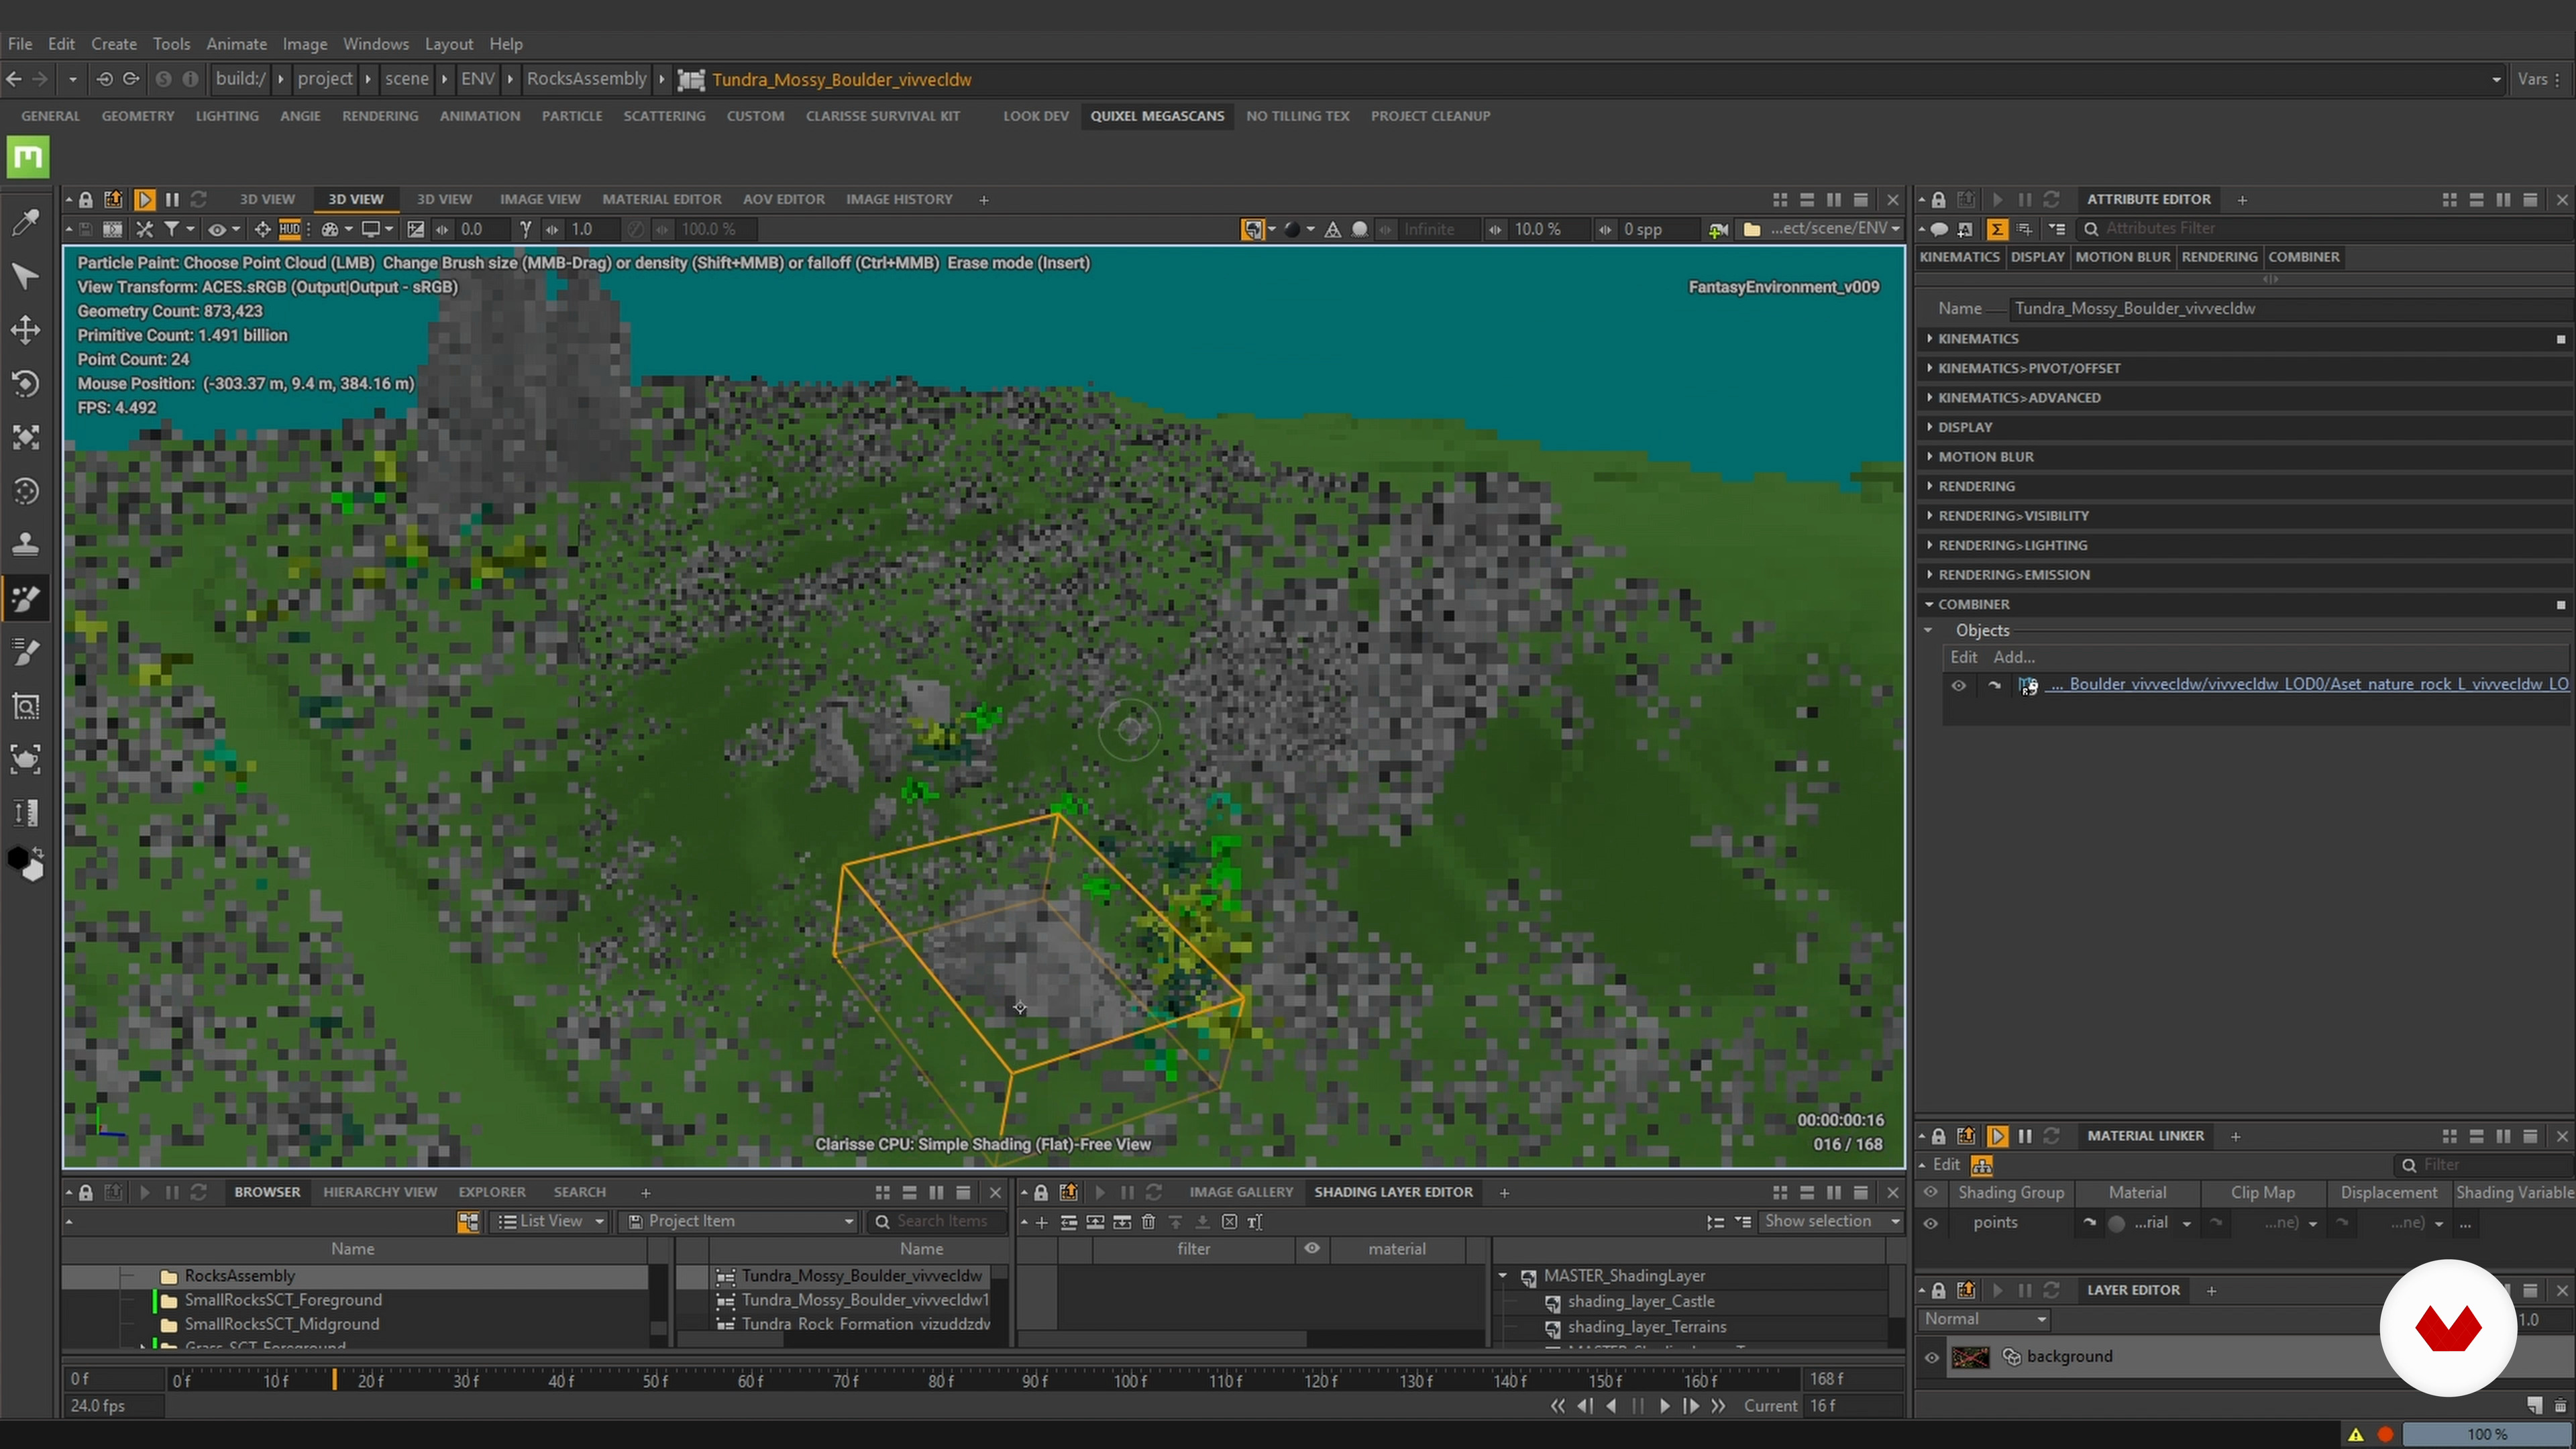Toggle Material Linker play button

pyautogui.click(x=1997, y=1137)
